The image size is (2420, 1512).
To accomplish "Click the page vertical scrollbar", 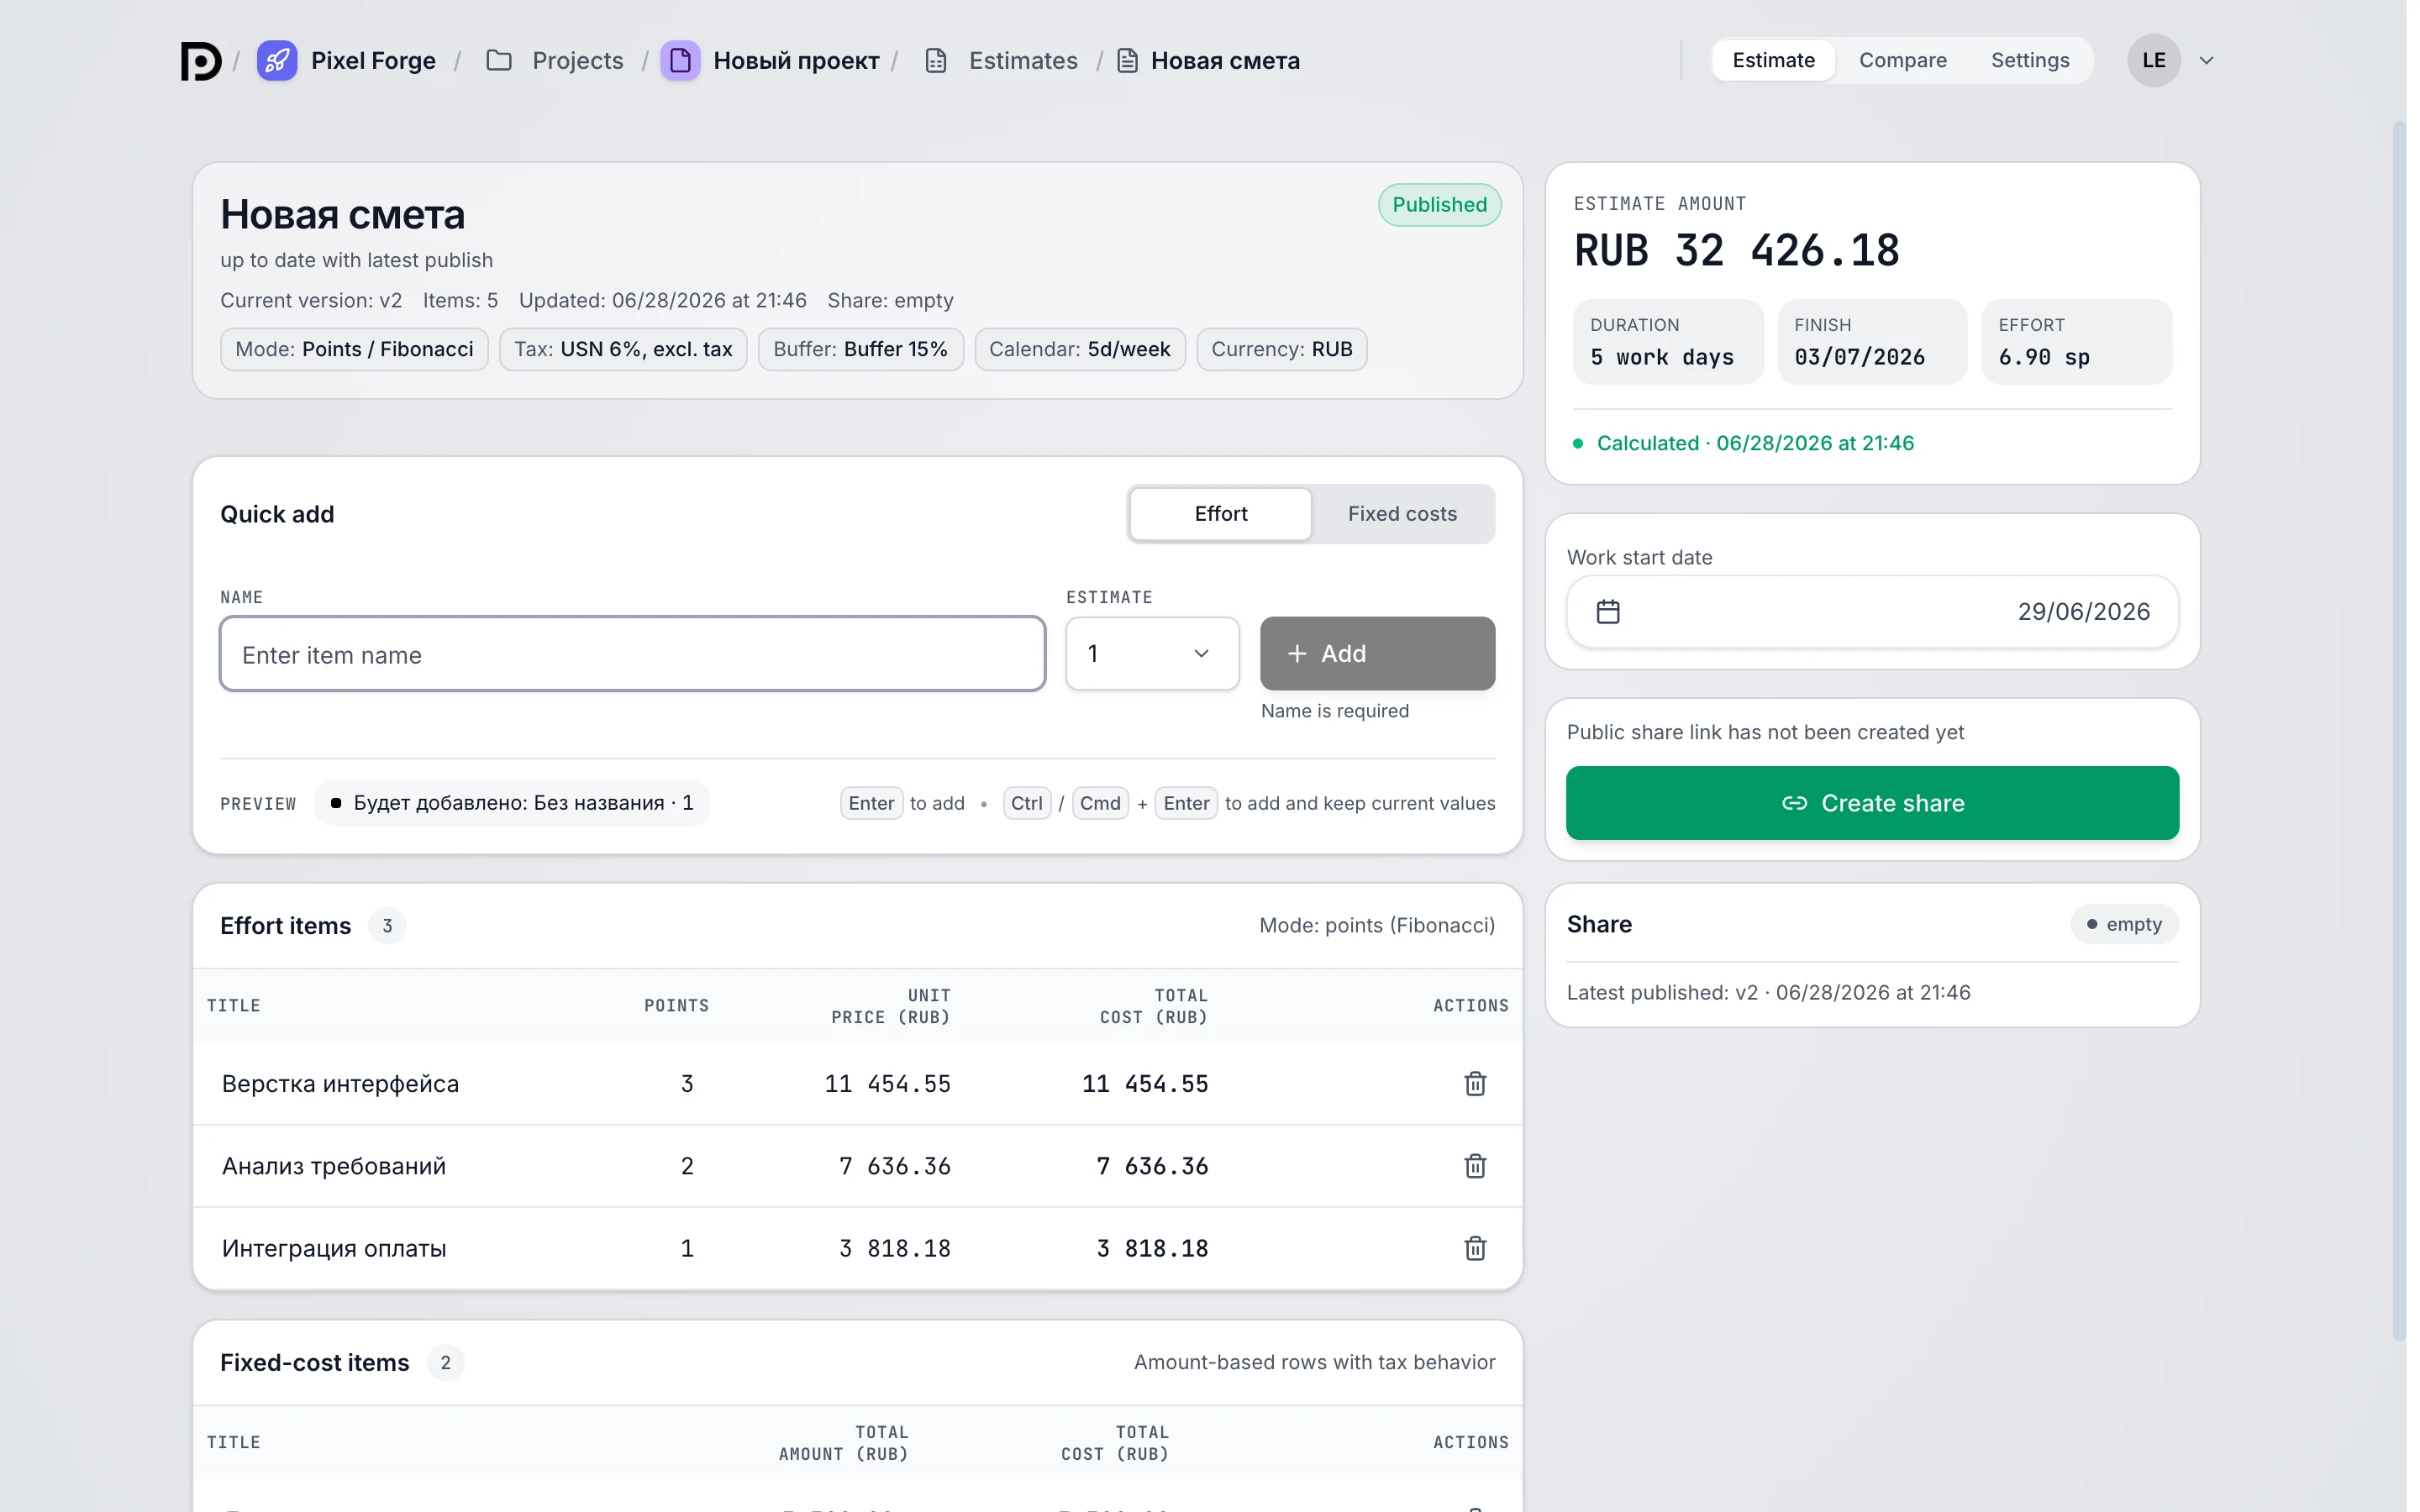I will (2399, 730).
